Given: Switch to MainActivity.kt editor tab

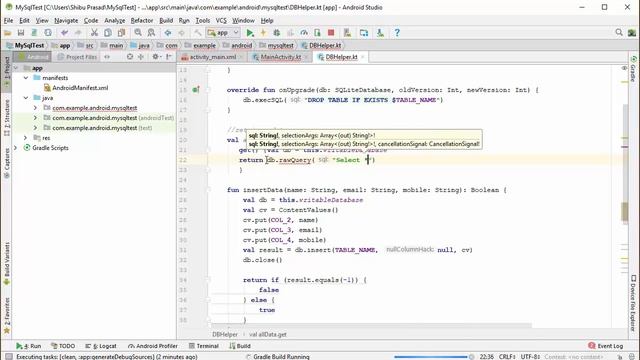Looking at the screenshot, I should 281,57.
